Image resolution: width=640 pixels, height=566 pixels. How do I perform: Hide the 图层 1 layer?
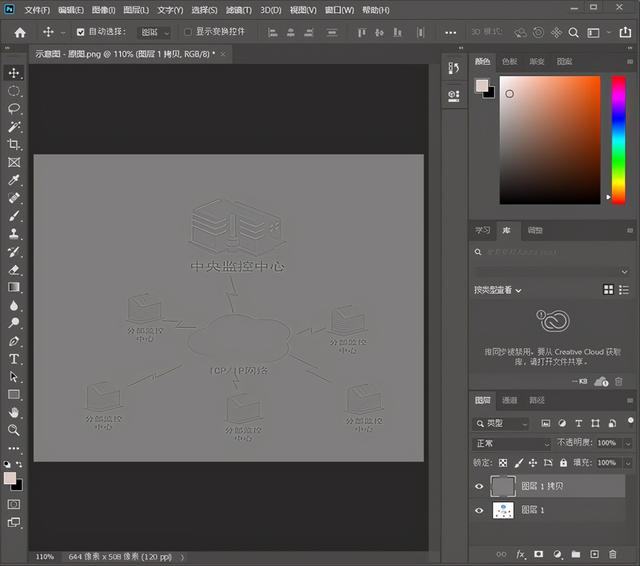(479, 511)
